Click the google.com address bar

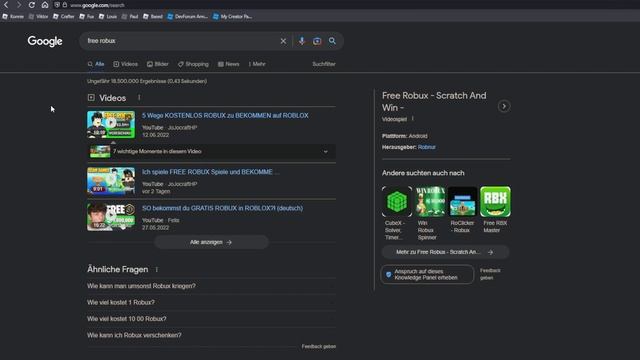(97, 5)
